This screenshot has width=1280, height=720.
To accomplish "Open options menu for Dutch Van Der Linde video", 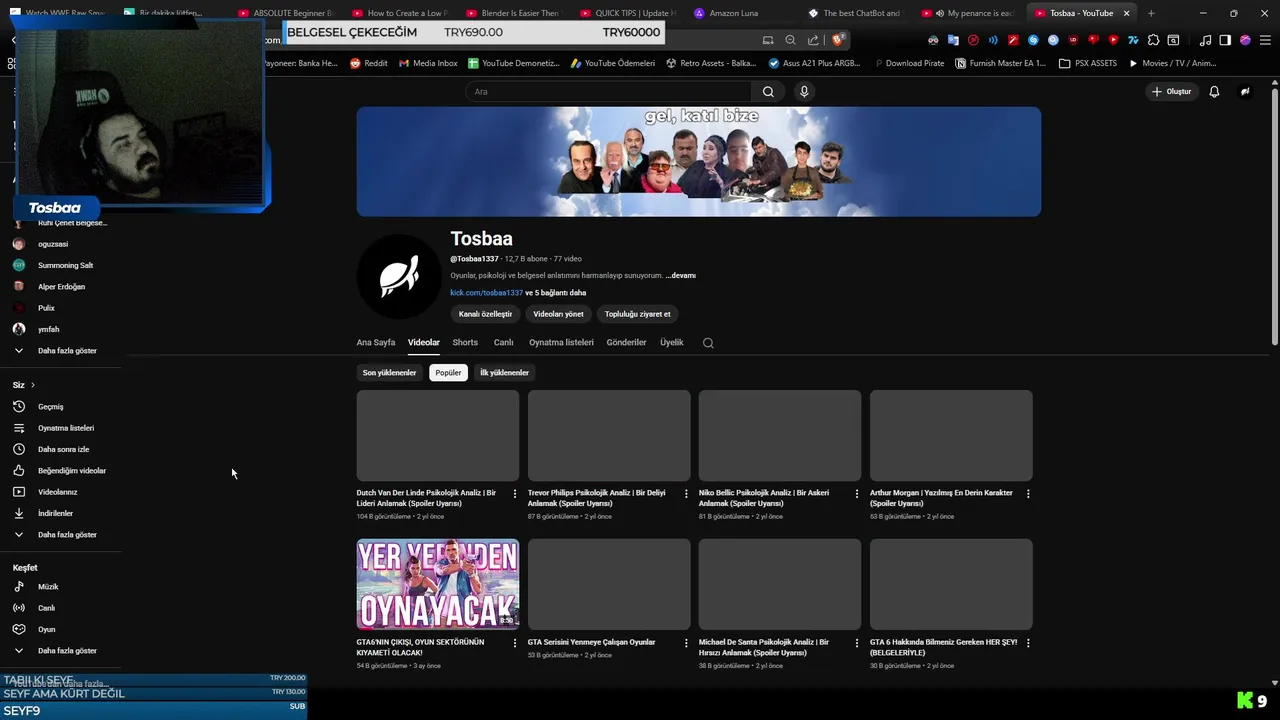I will (515, 494).
